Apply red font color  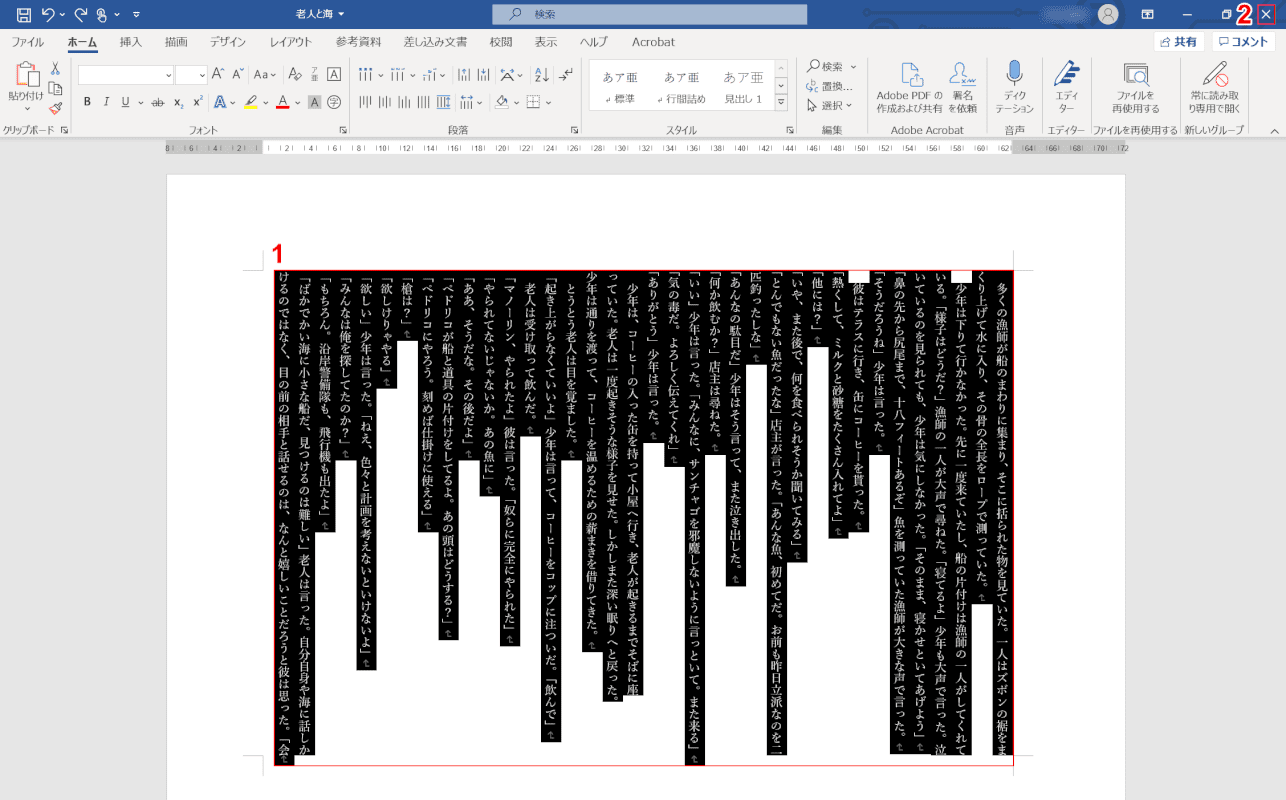click(283, 102)
